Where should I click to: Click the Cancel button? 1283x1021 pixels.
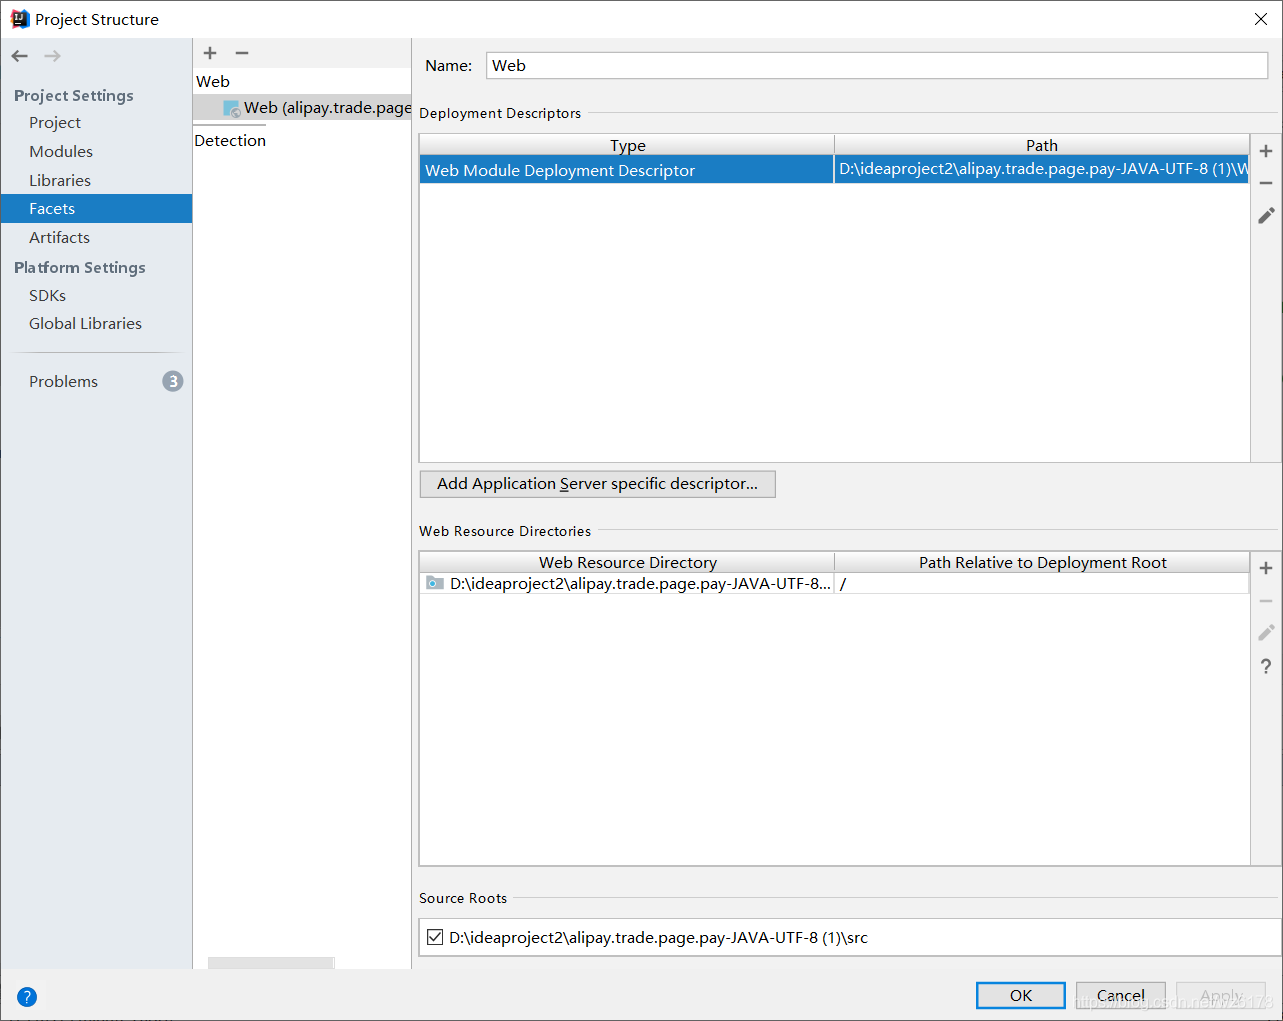pos(1121,995)
